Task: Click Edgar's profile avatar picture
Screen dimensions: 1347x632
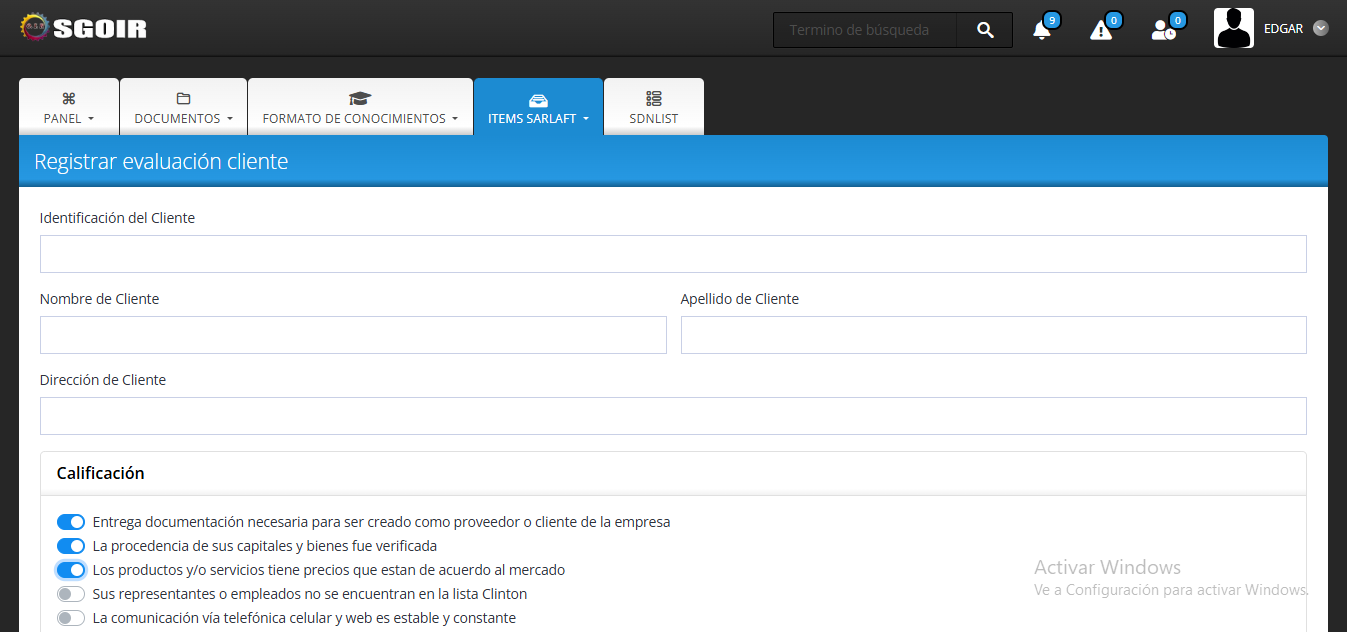Action: tap(1233, 29)
